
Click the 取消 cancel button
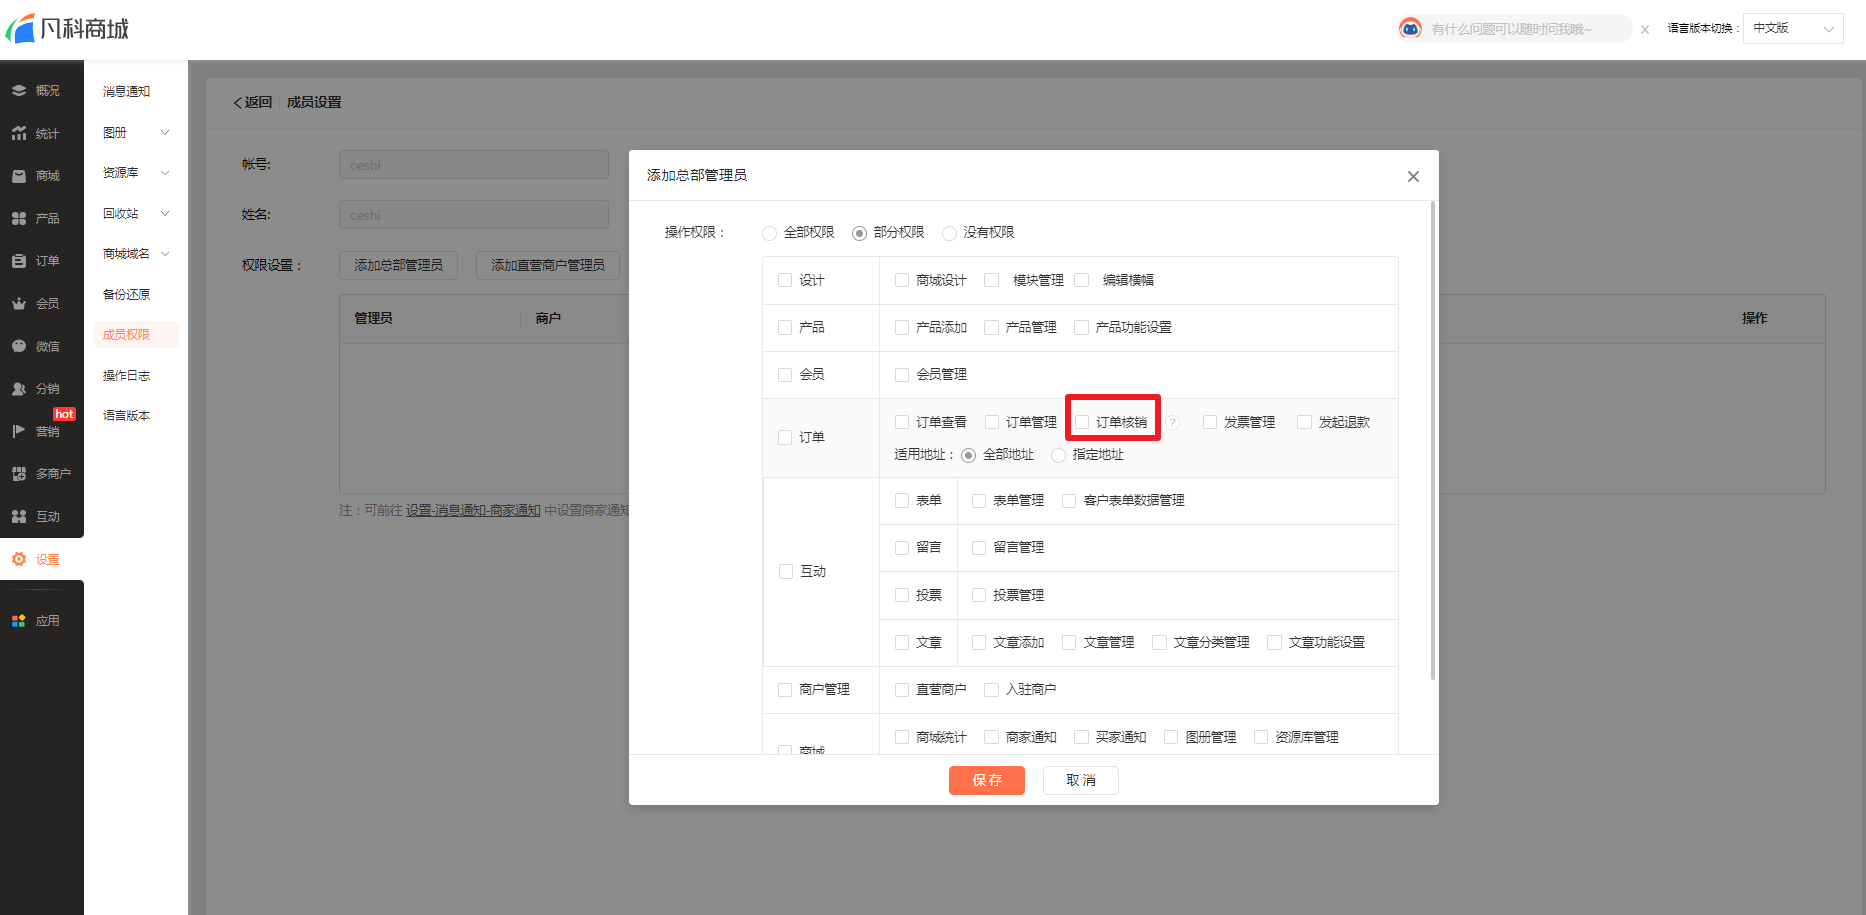[x=1081, y=780]
